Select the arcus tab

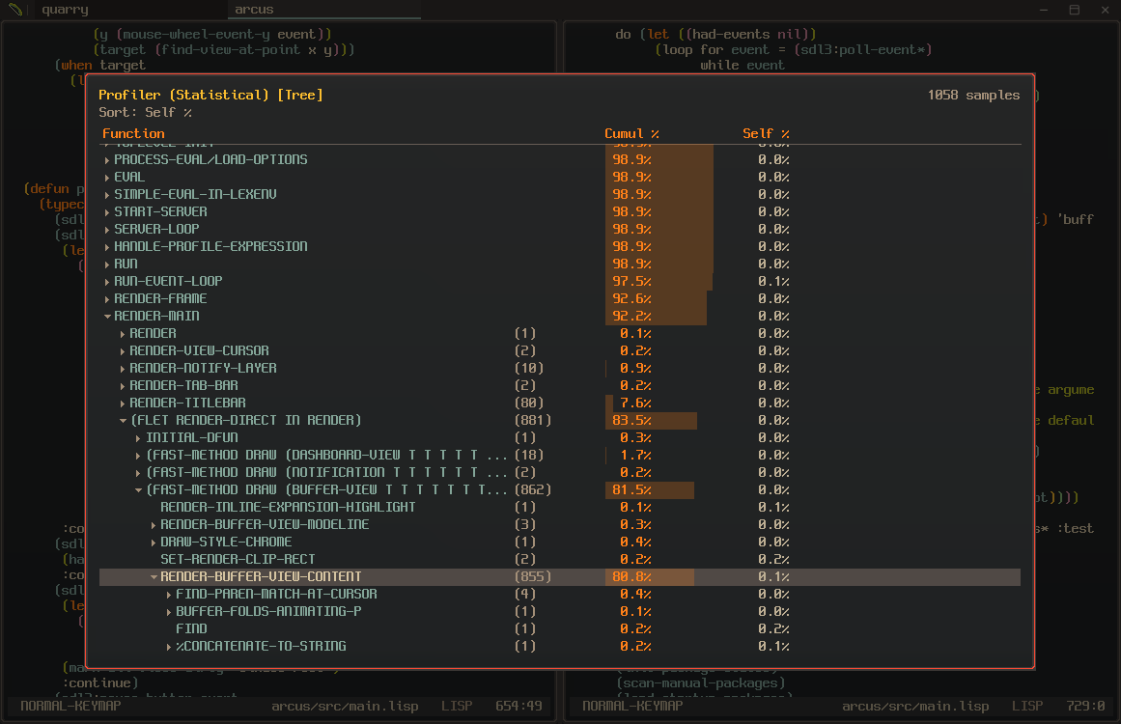tap(254, 10)
